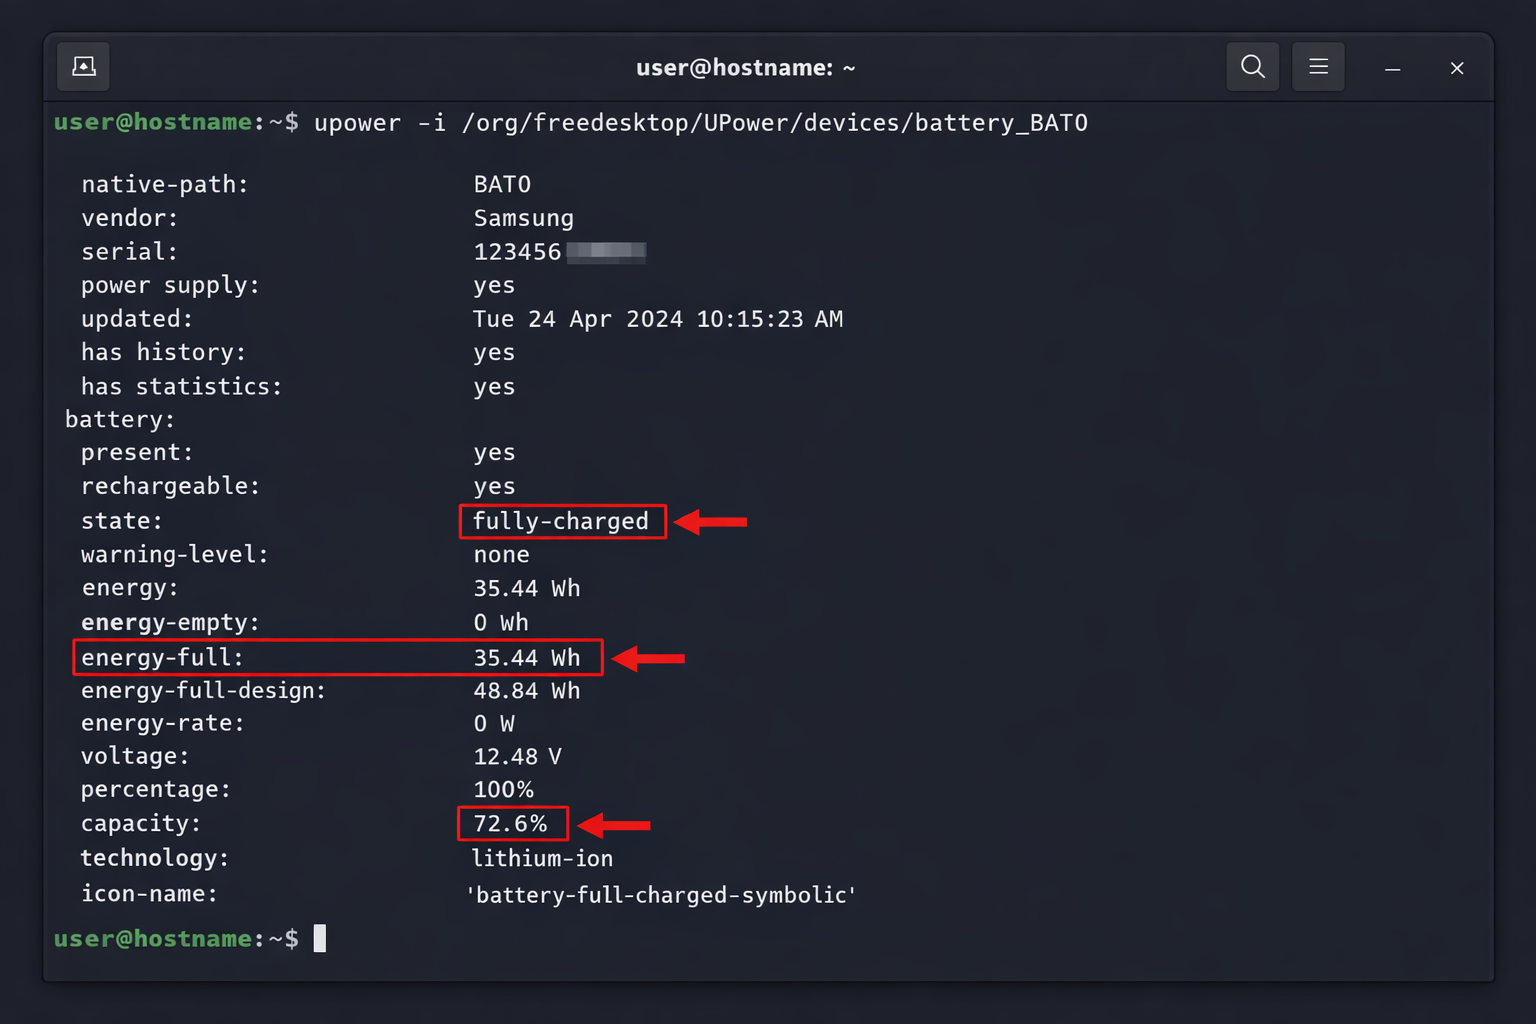Click the Samsung vendor value
Viewport: 1536px width, 1024px height.
[523, 217]
